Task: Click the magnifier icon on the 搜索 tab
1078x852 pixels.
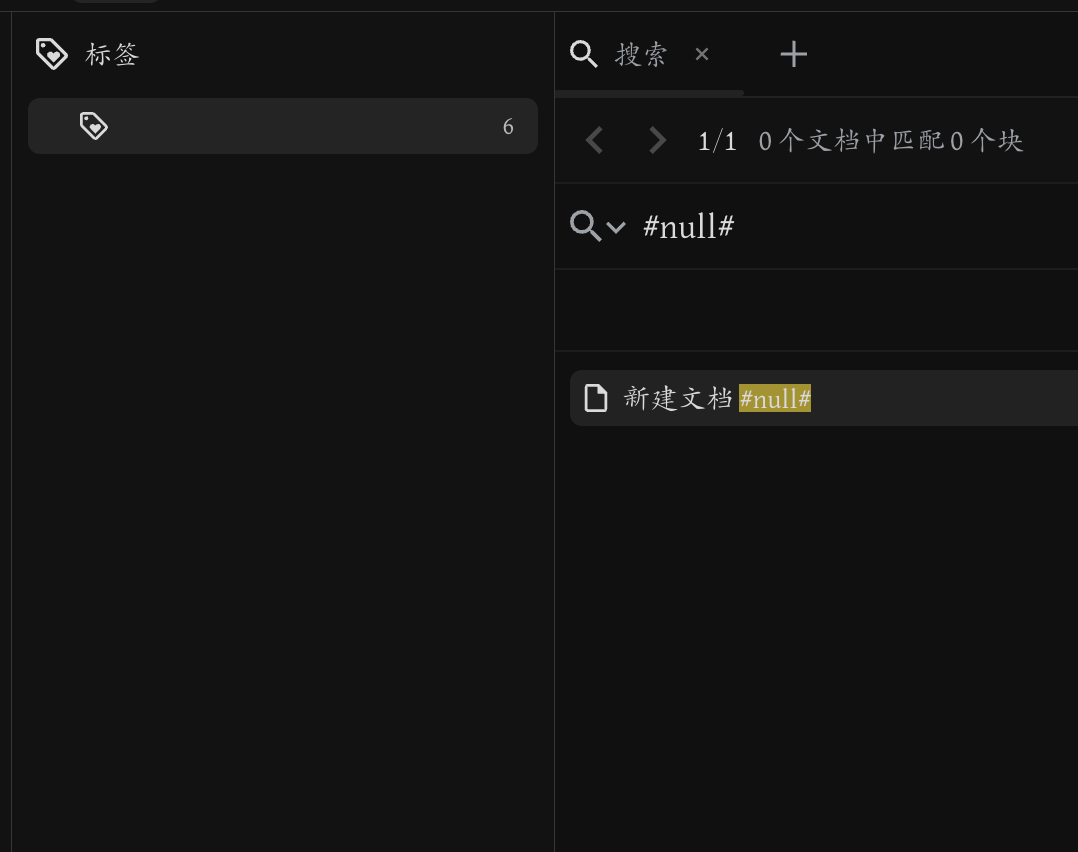Action: [584, 54]
